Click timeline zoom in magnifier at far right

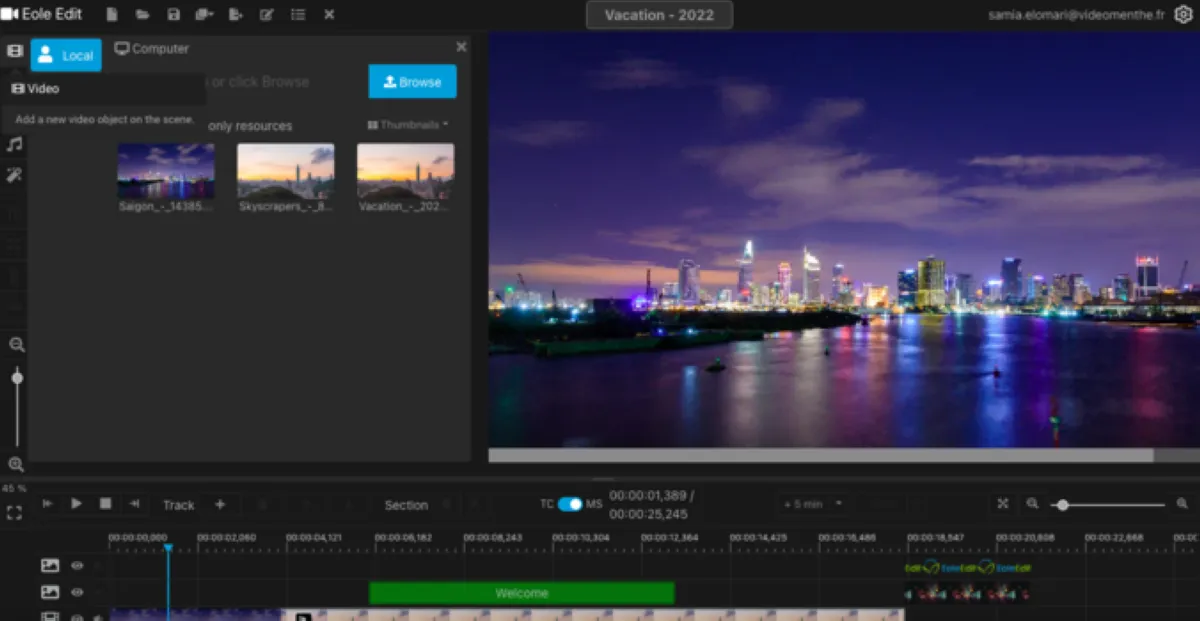(1184, 504)
